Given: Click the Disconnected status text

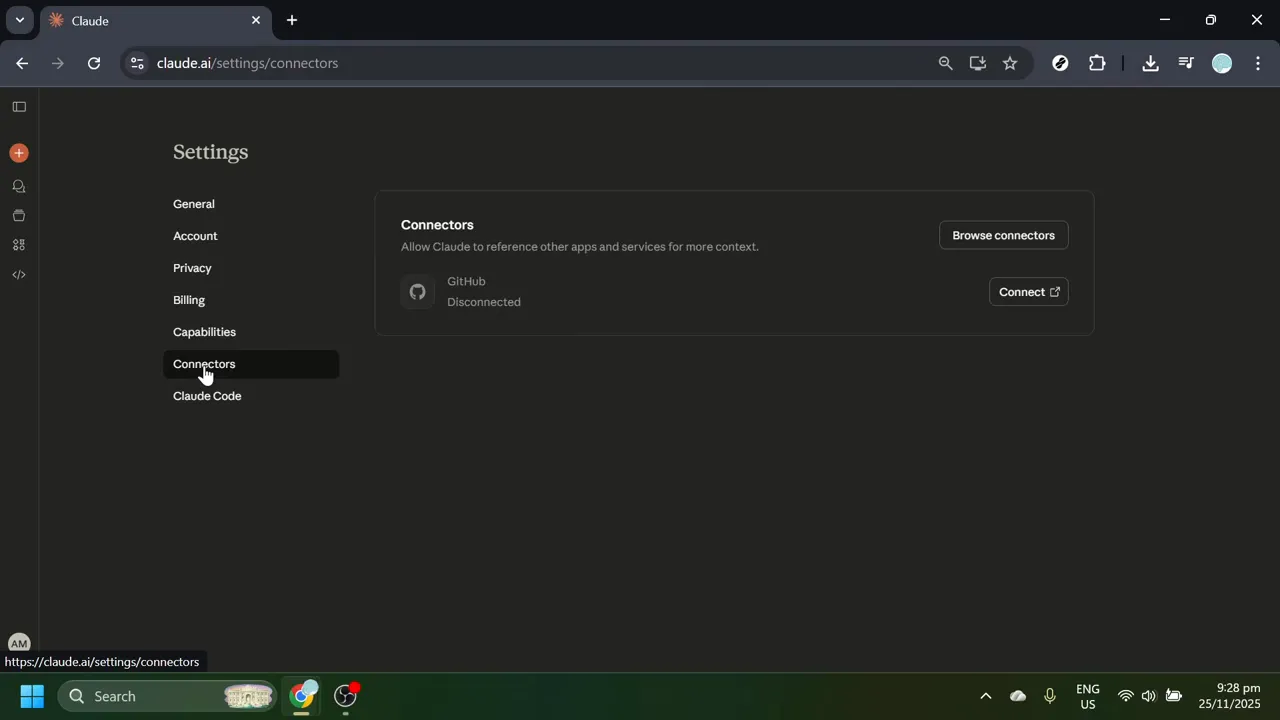Looking at the screenshot, I should coord(484,302).
